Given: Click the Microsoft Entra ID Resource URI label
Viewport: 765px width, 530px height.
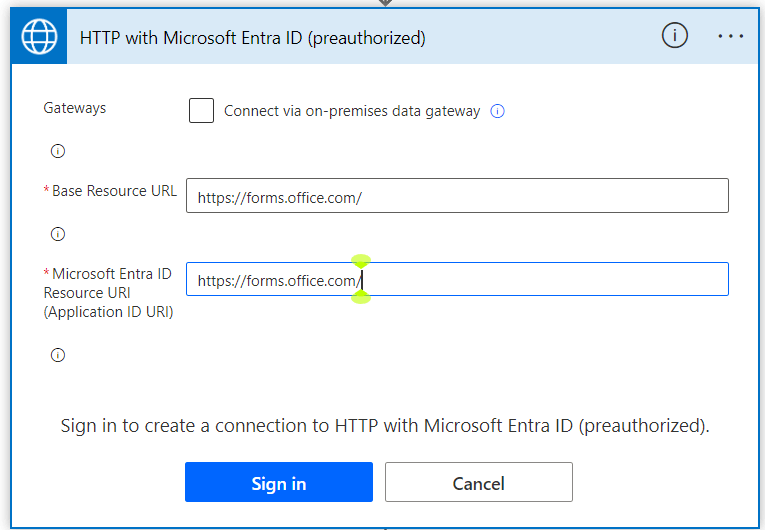Looking at the screenshot, I should [x=108, y=293].
